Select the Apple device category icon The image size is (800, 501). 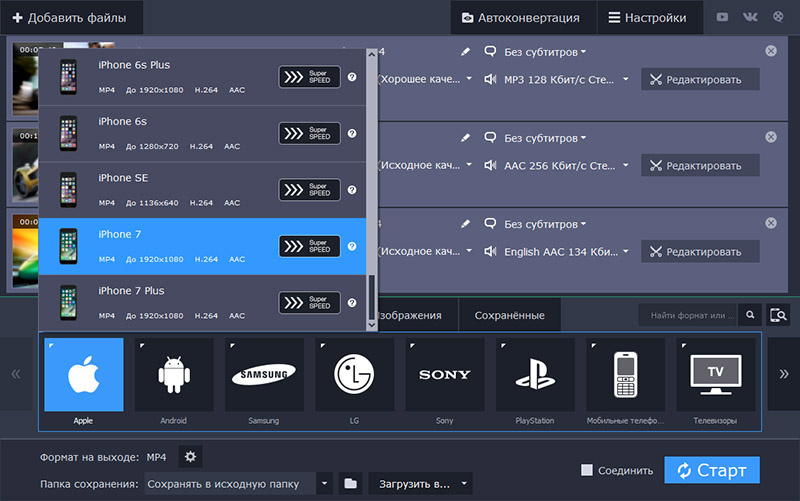pos(83,375)
